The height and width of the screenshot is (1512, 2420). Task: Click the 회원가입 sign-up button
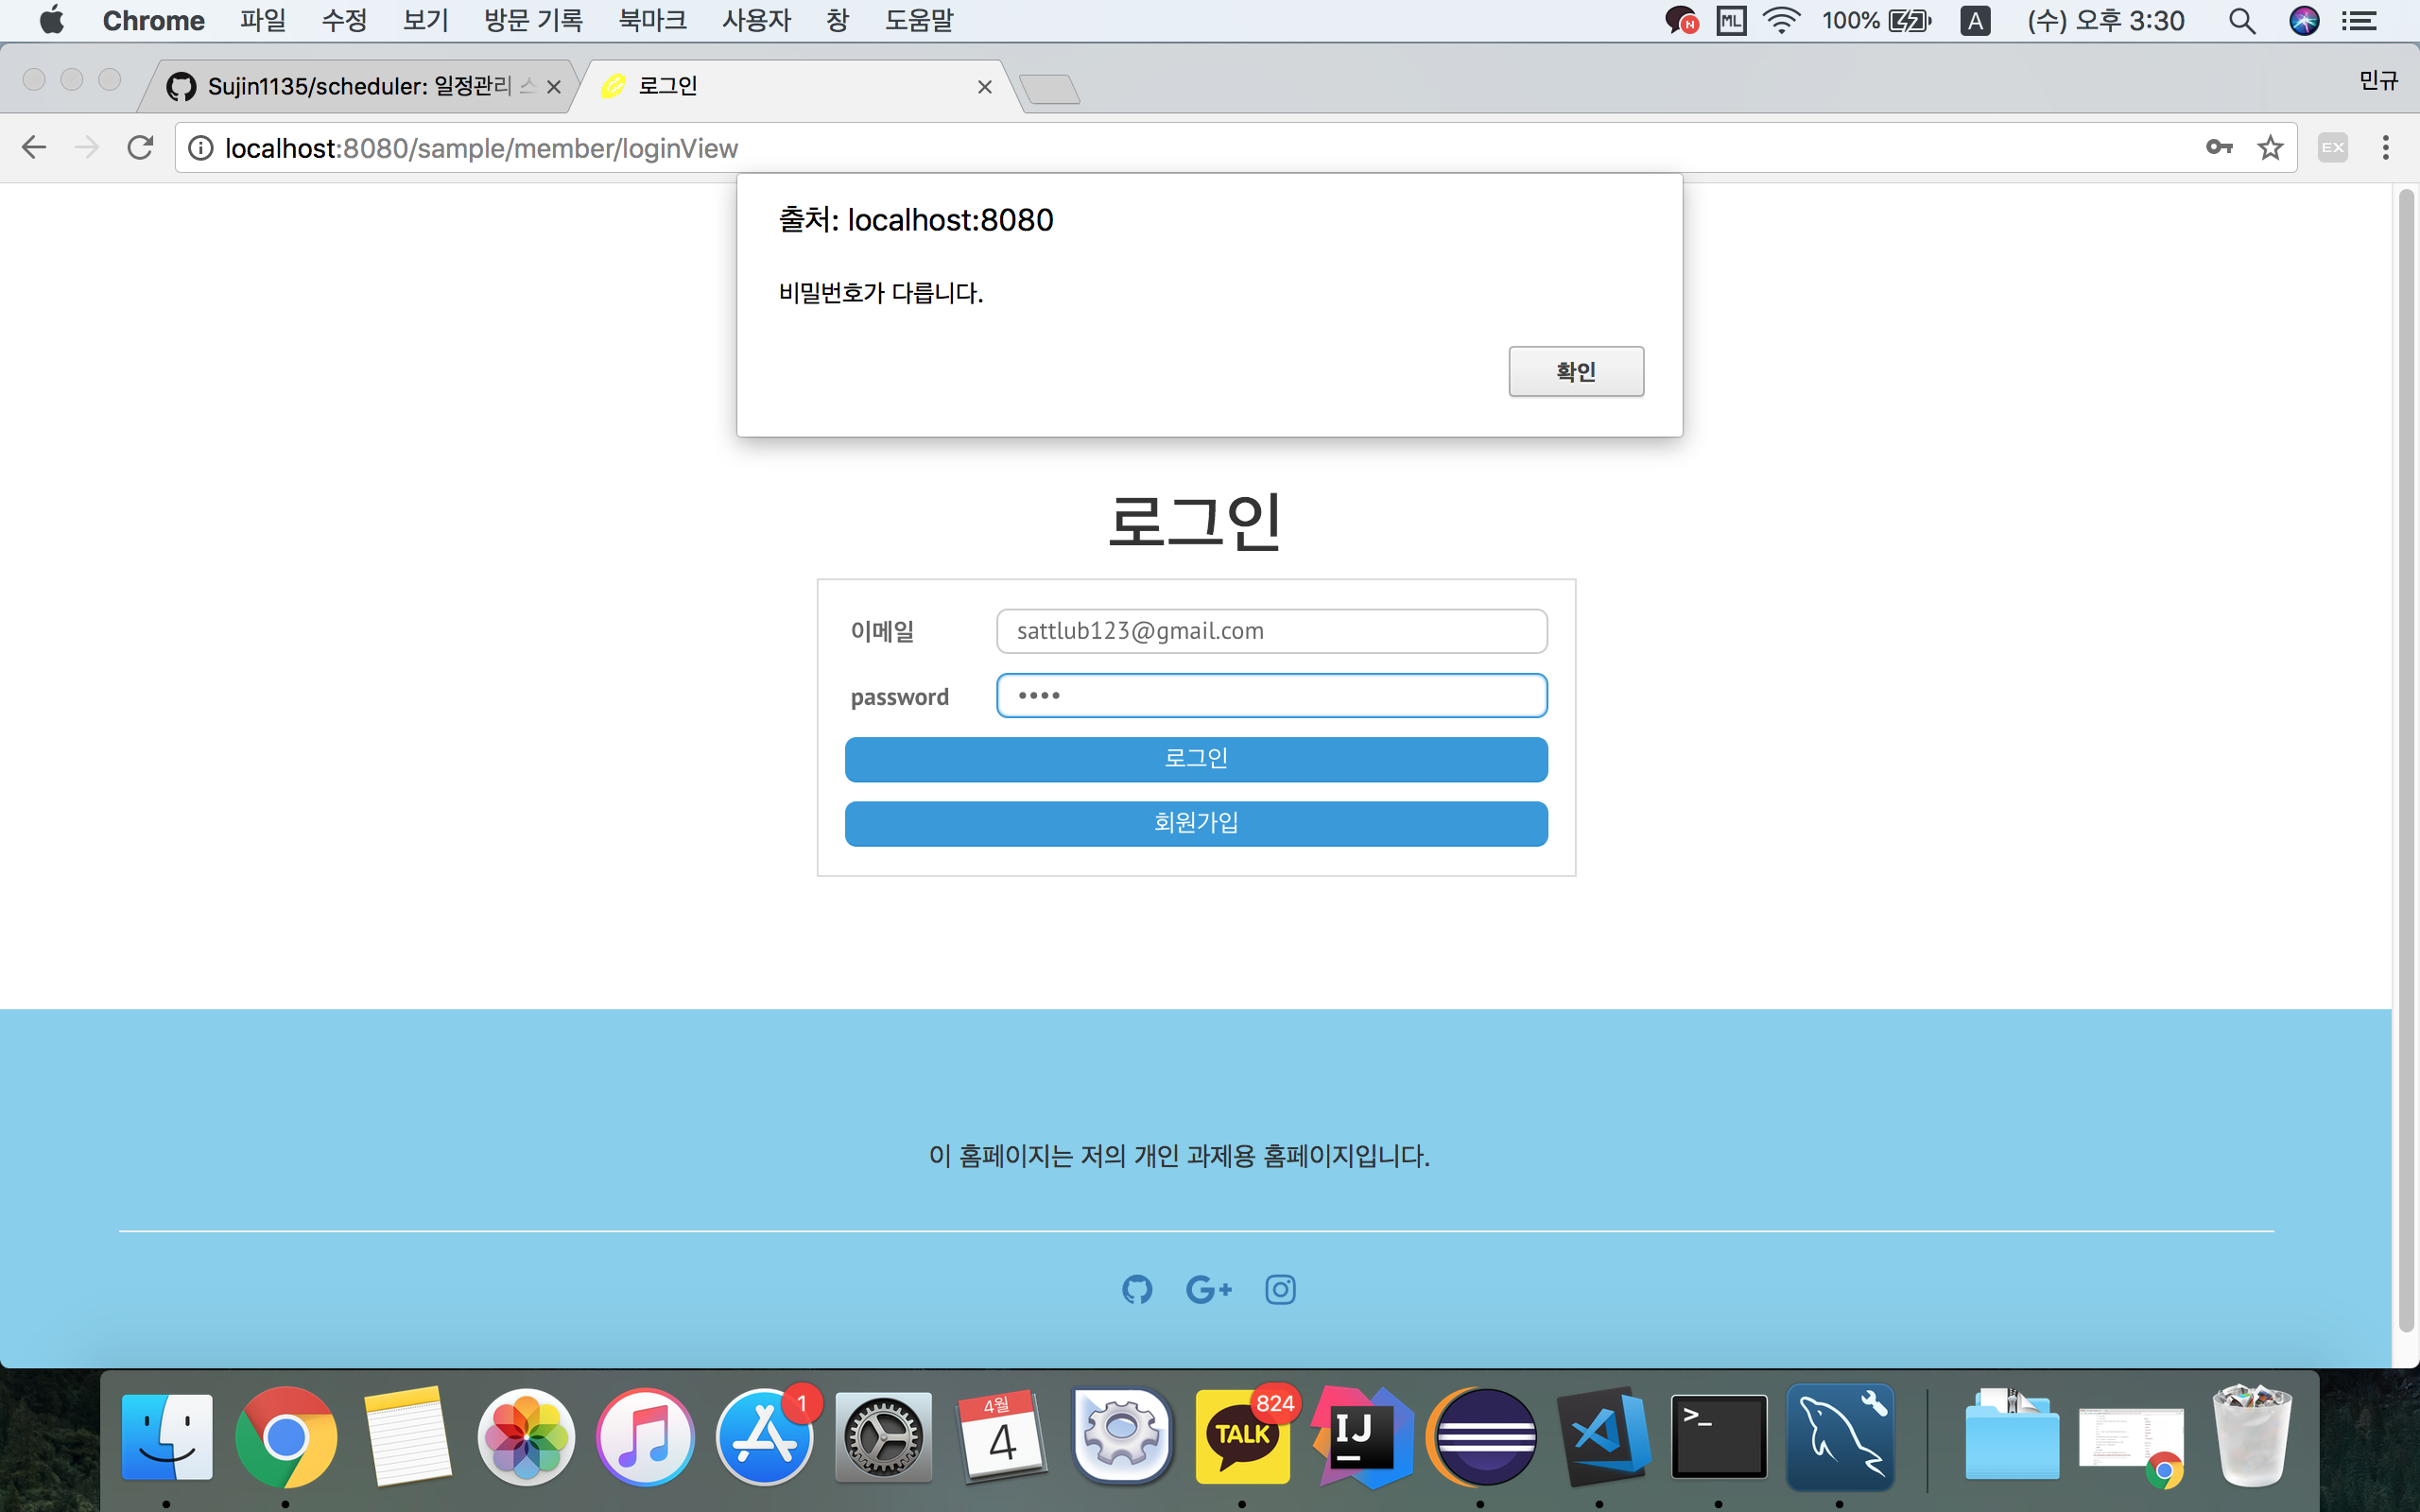tap(1196, 823)
